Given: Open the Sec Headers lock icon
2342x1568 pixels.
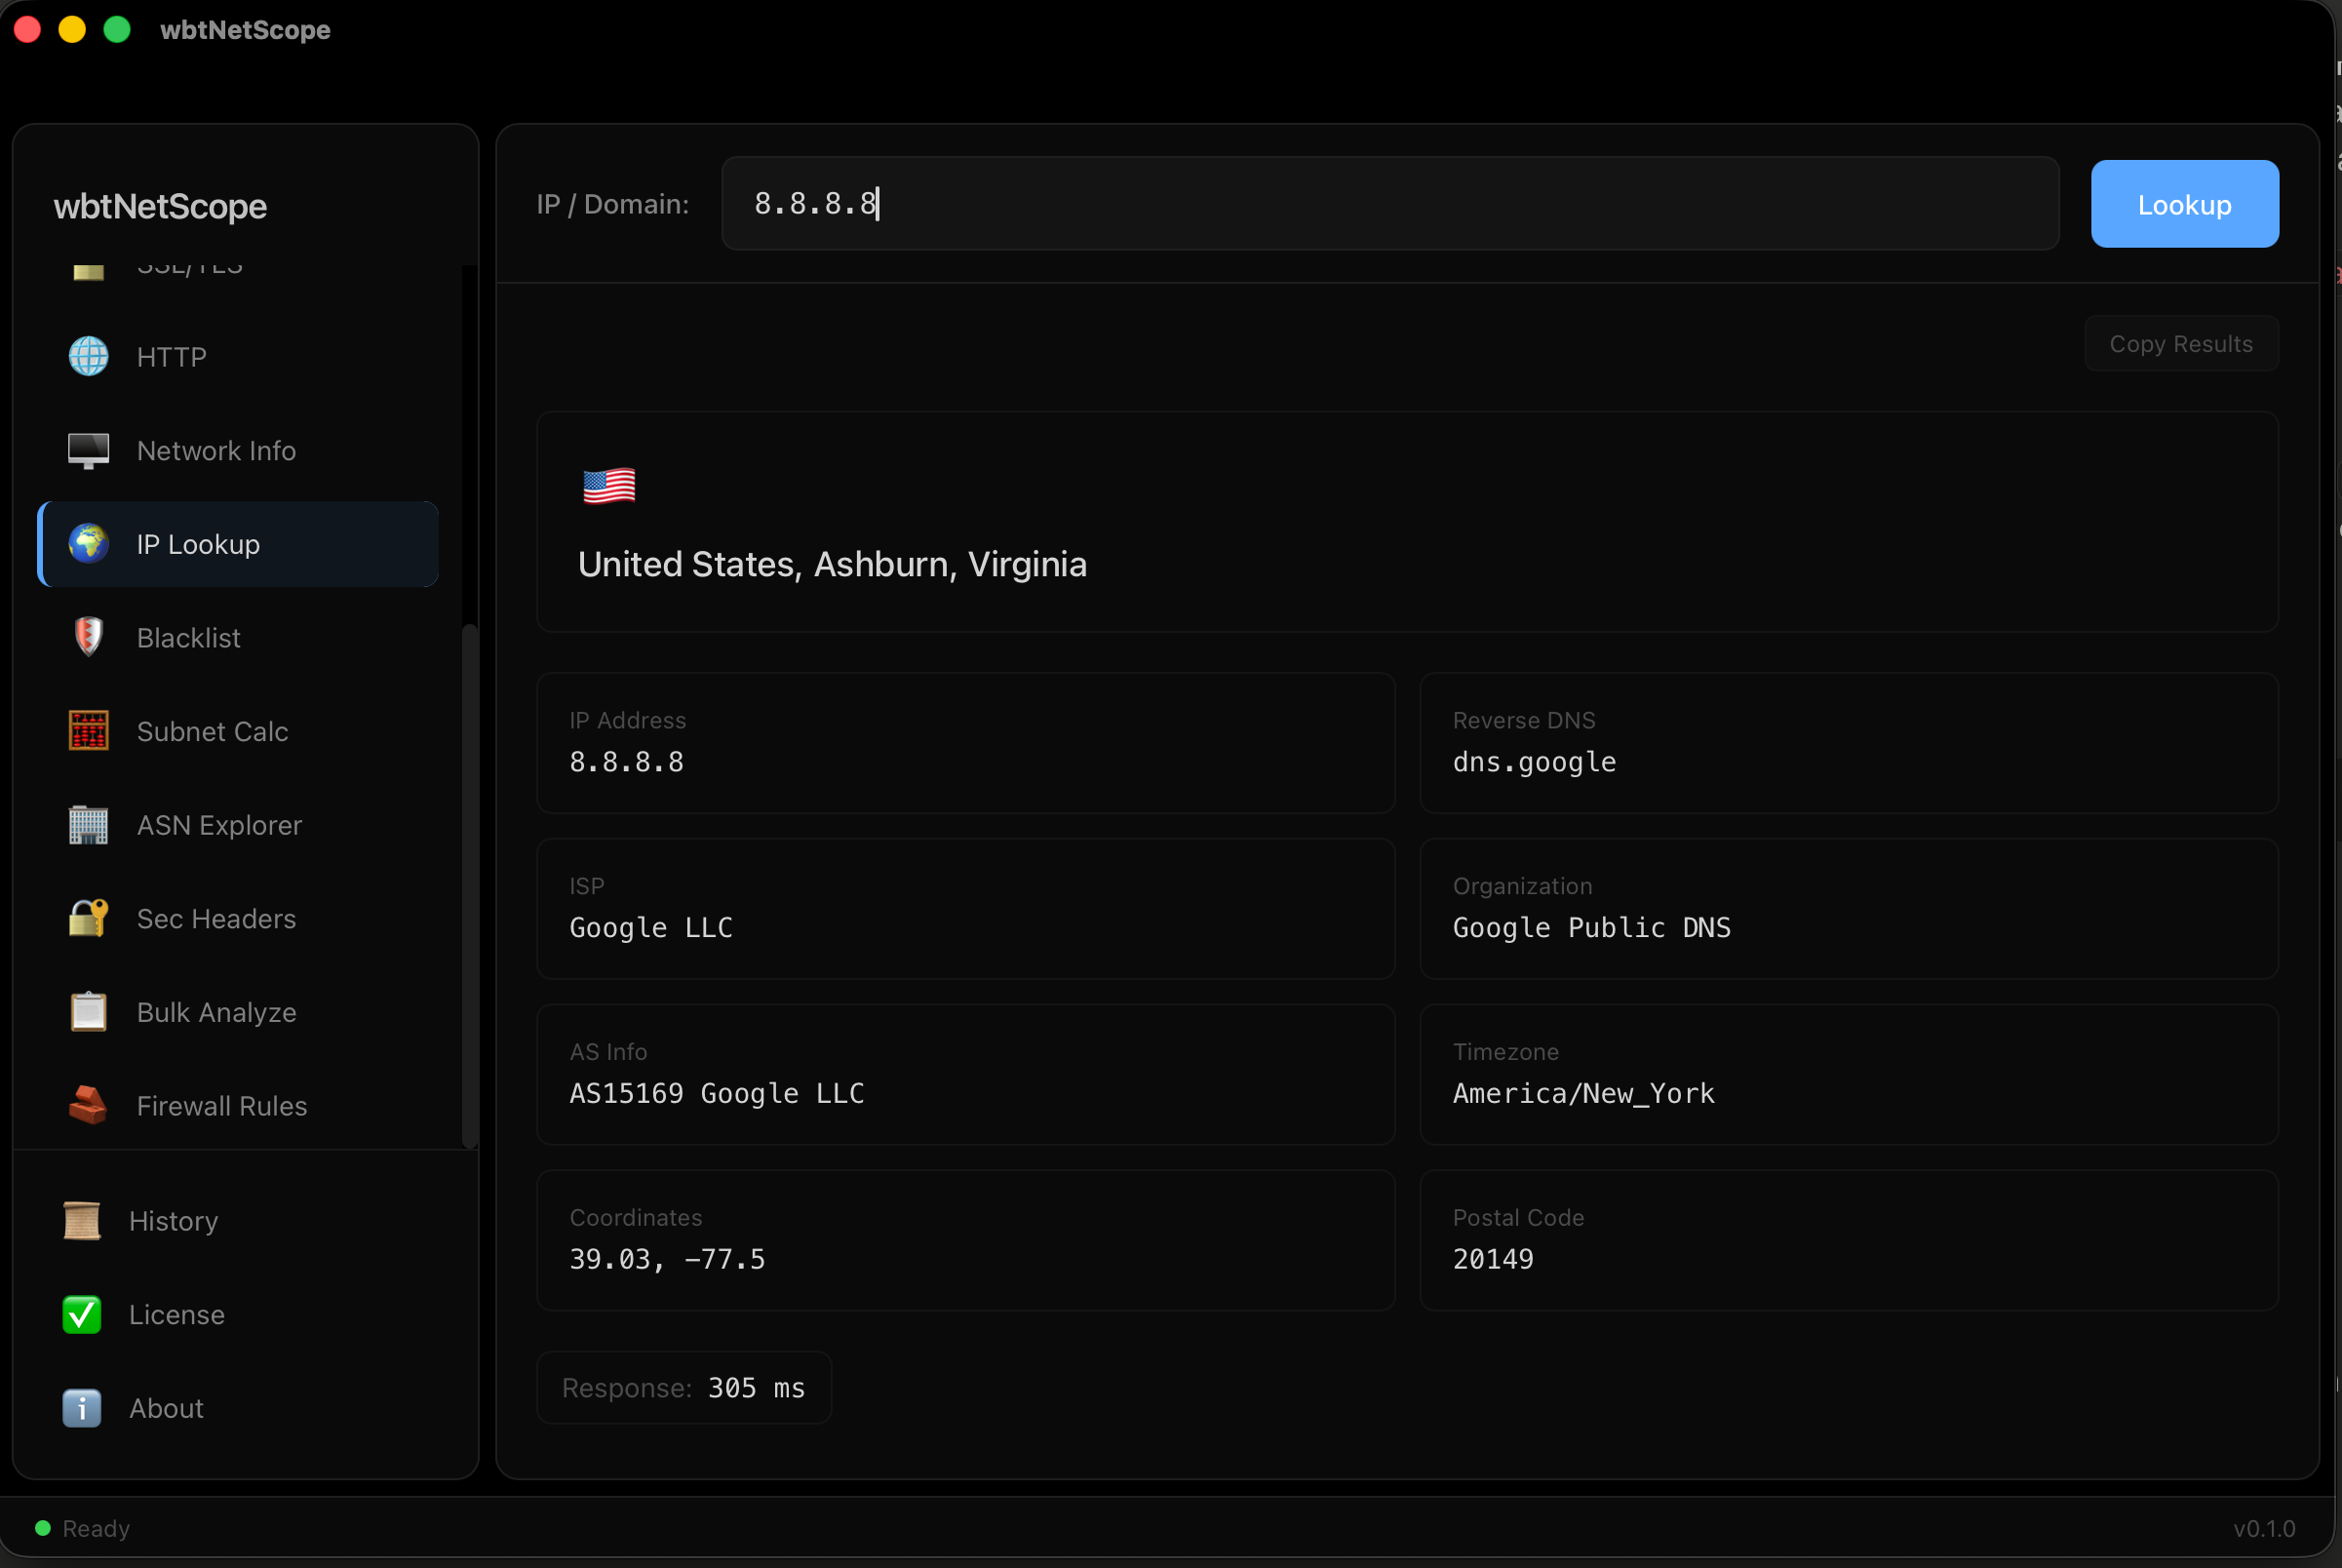Looking at the screenshot, I should [88, 918].
